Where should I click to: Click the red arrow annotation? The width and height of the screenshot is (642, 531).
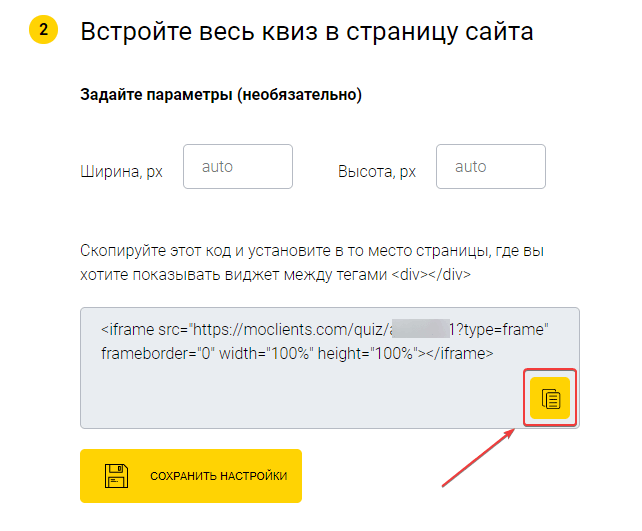point(480,460)
